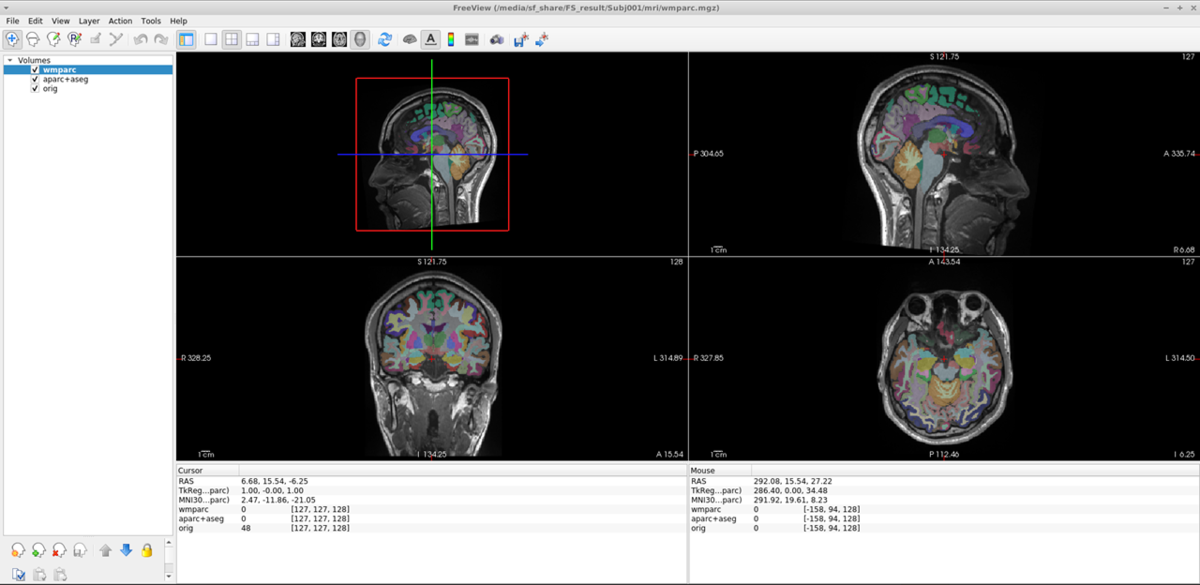Switch to sagittal view button

[298, 39]
